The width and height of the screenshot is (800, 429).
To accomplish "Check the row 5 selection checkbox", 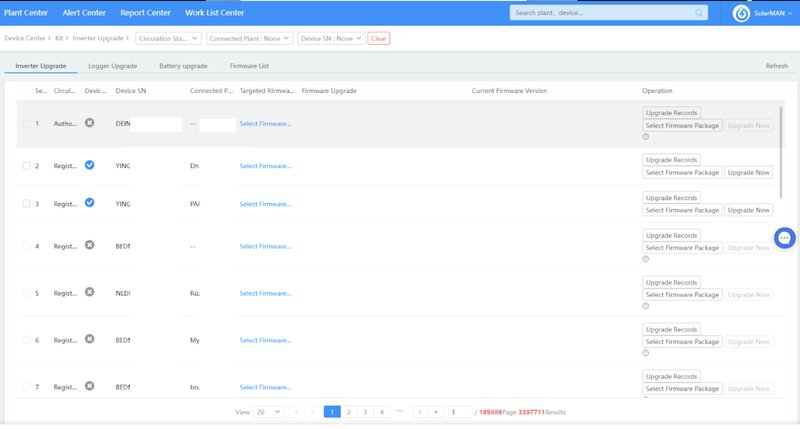I will point(26,293).
